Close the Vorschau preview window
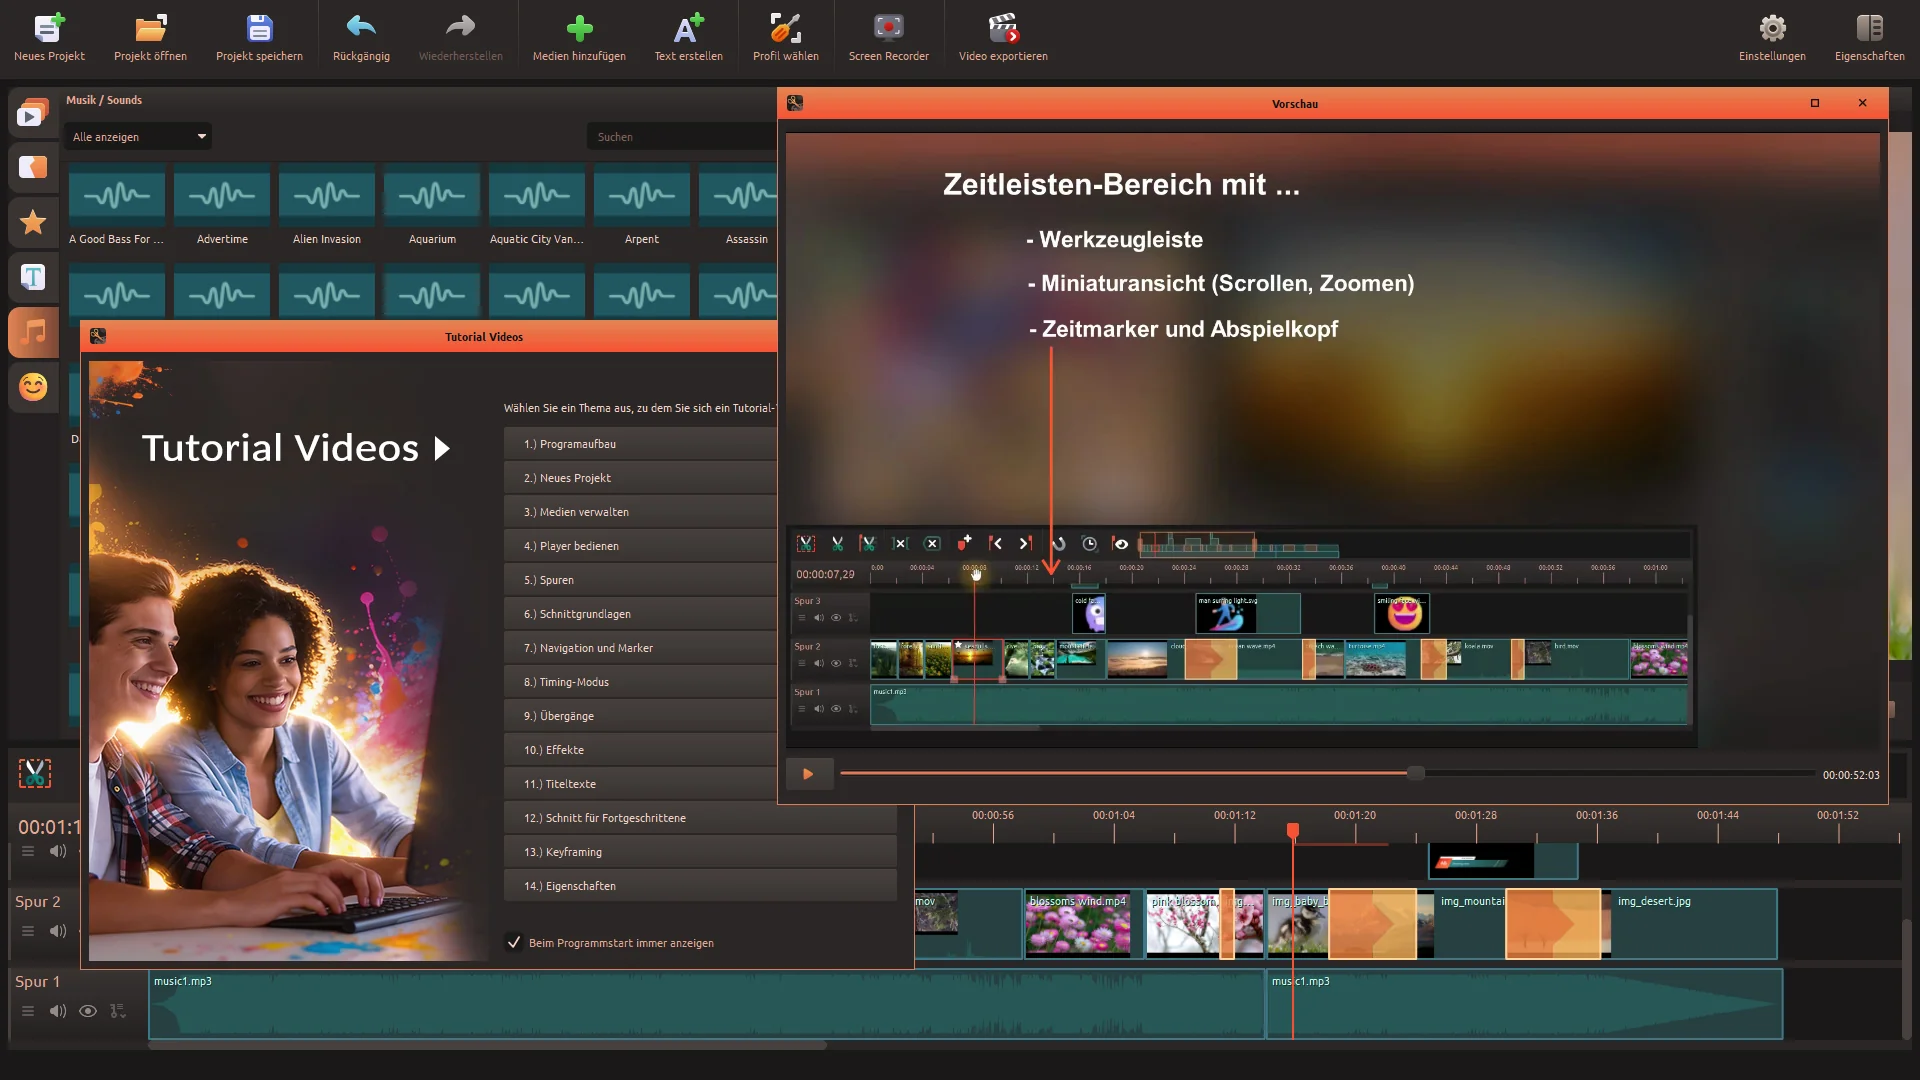The image size is (1920, 1080). [x=1862, y=103]
